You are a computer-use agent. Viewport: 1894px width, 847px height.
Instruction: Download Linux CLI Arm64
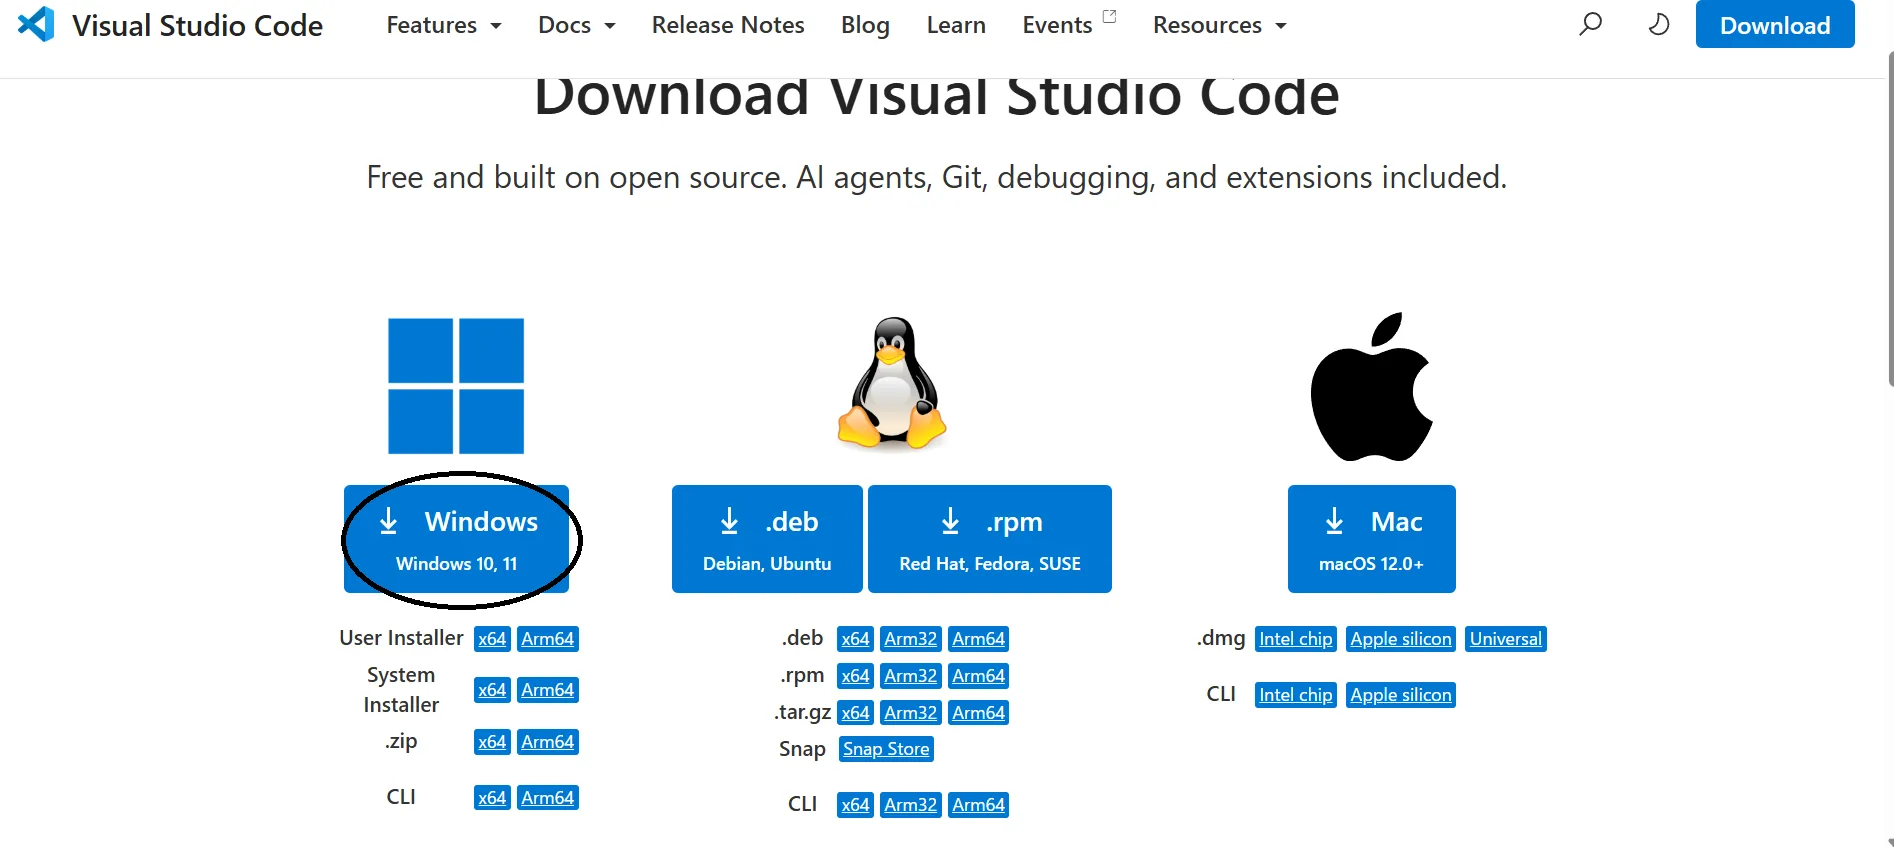[979, 805]
